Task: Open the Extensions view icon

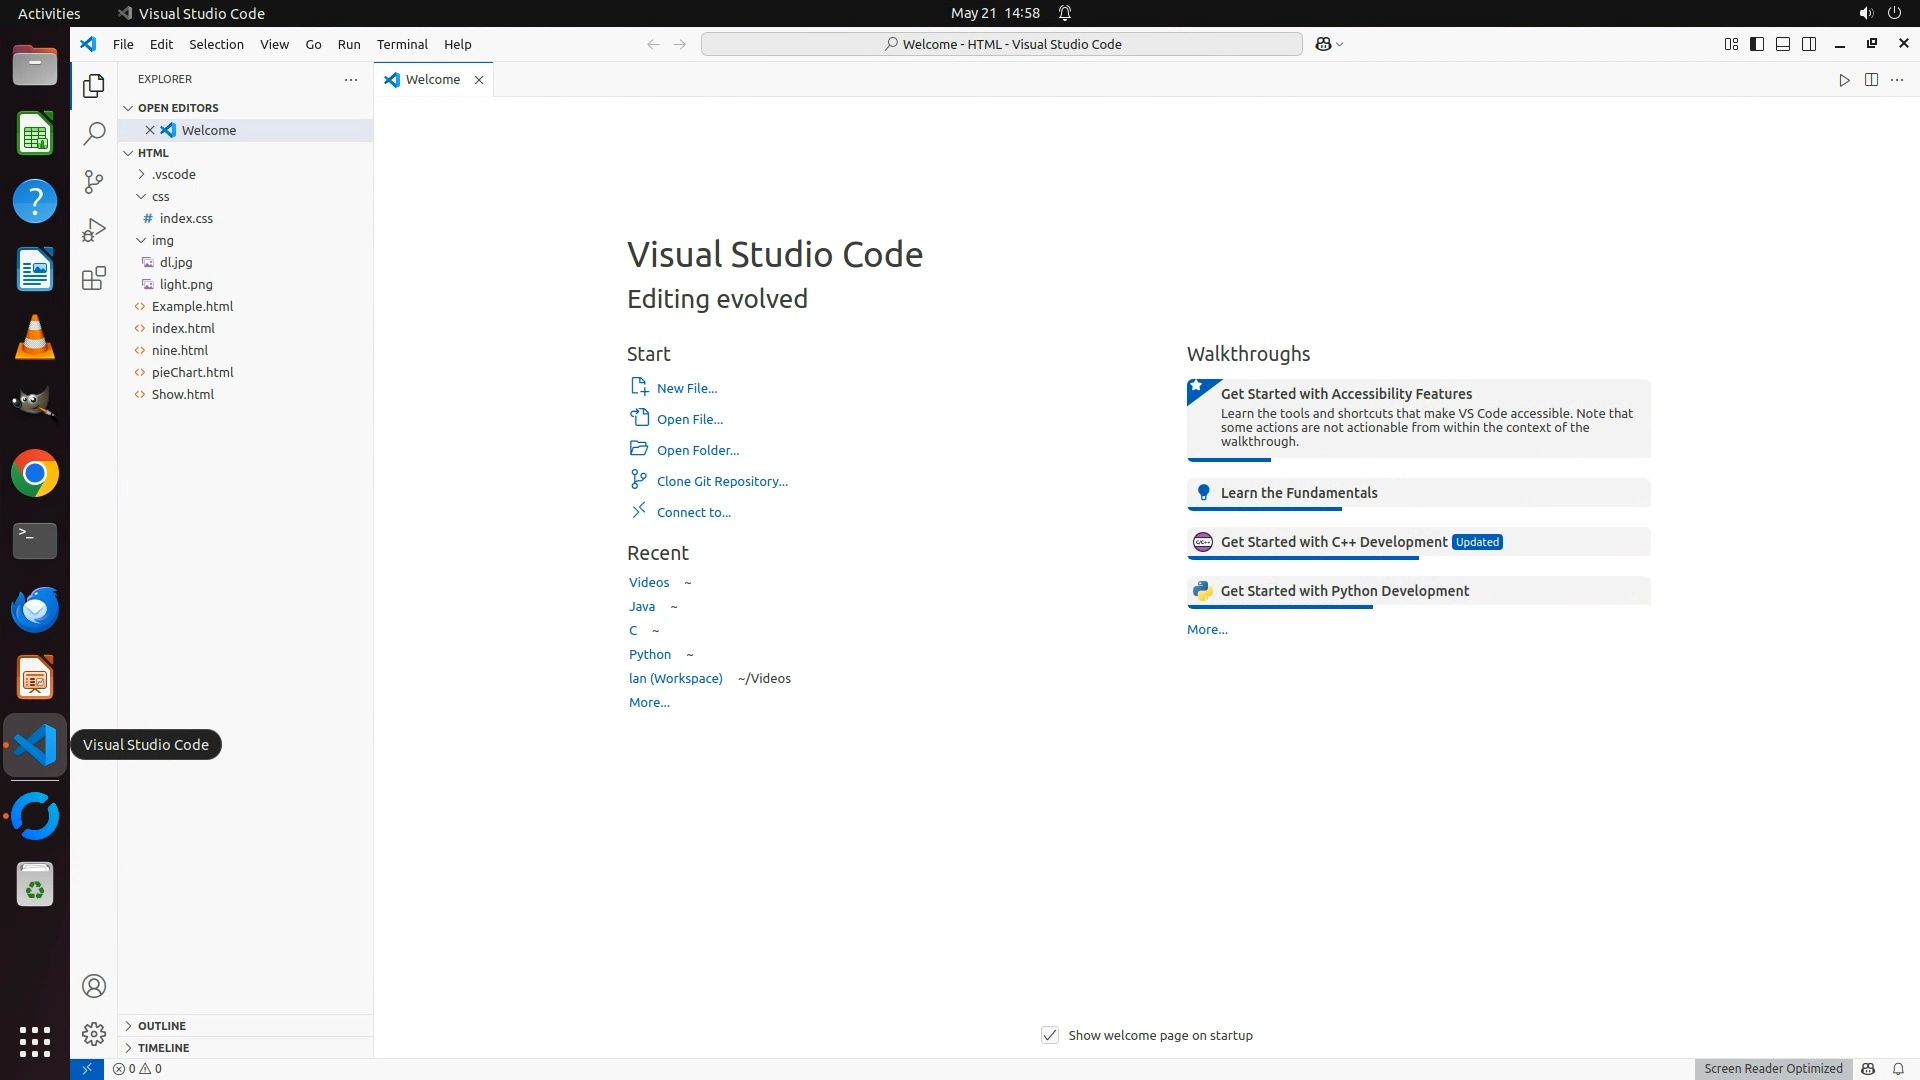Action: pyautogui.click(x=94, y=278)
